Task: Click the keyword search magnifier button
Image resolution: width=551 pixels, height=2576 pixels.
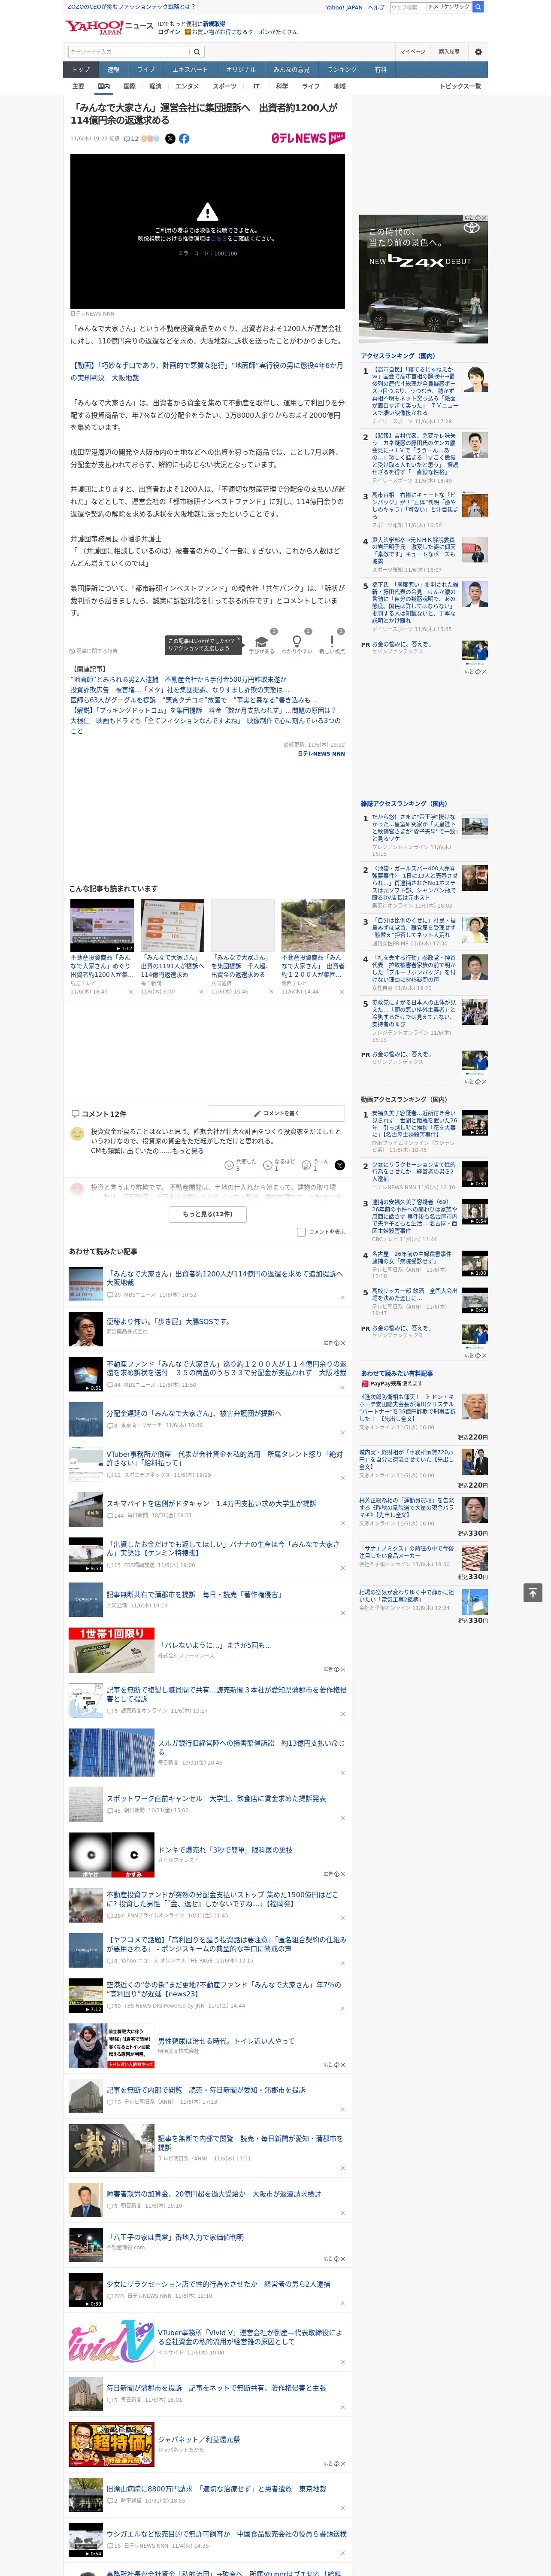Action: point(197,52)
